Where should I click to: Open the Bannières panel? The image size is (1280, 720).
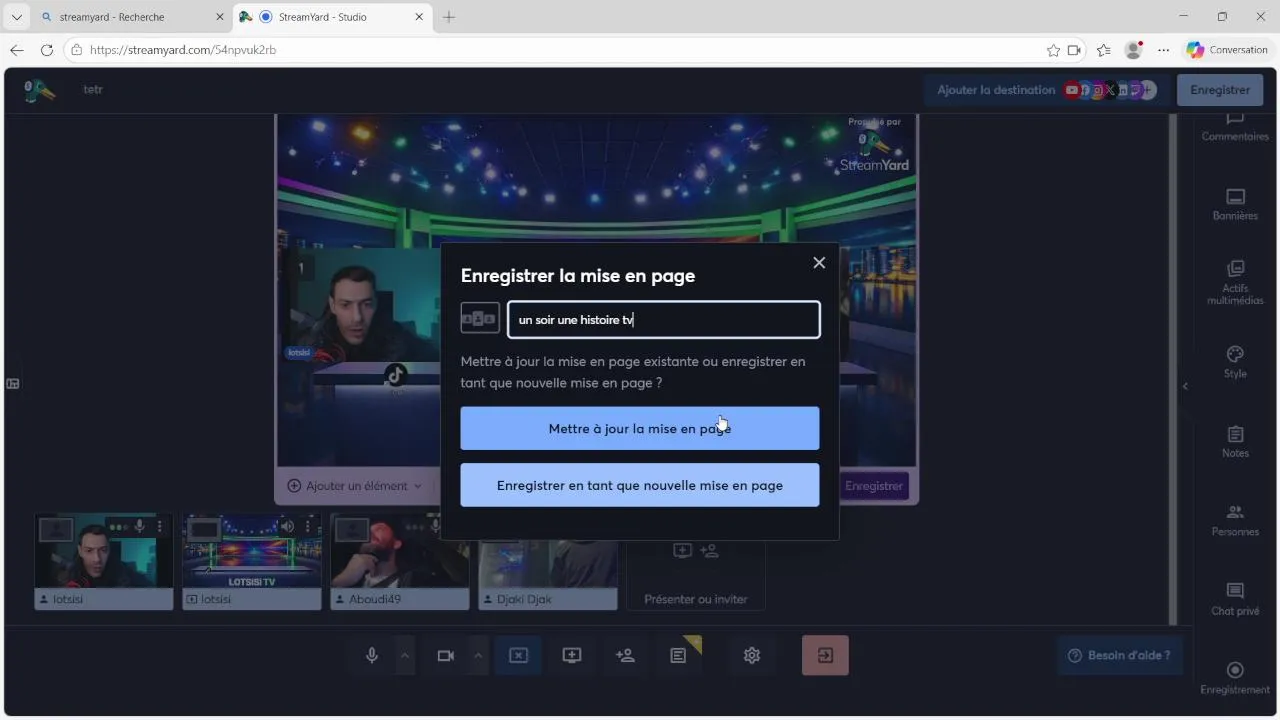[x=1235, y=204]
